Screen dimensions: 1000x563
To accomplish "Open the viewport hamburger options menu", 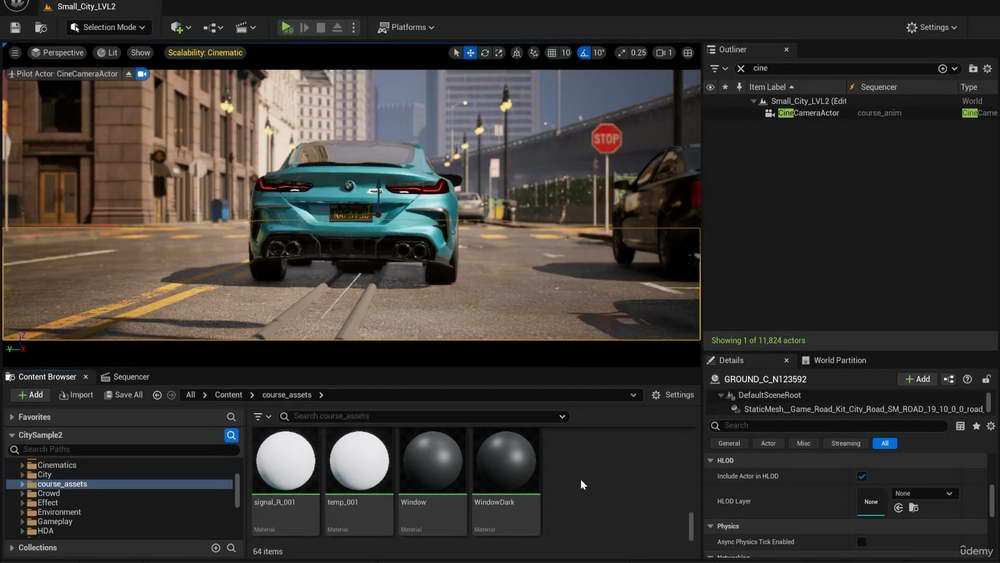I will click(x=15, y=53).
